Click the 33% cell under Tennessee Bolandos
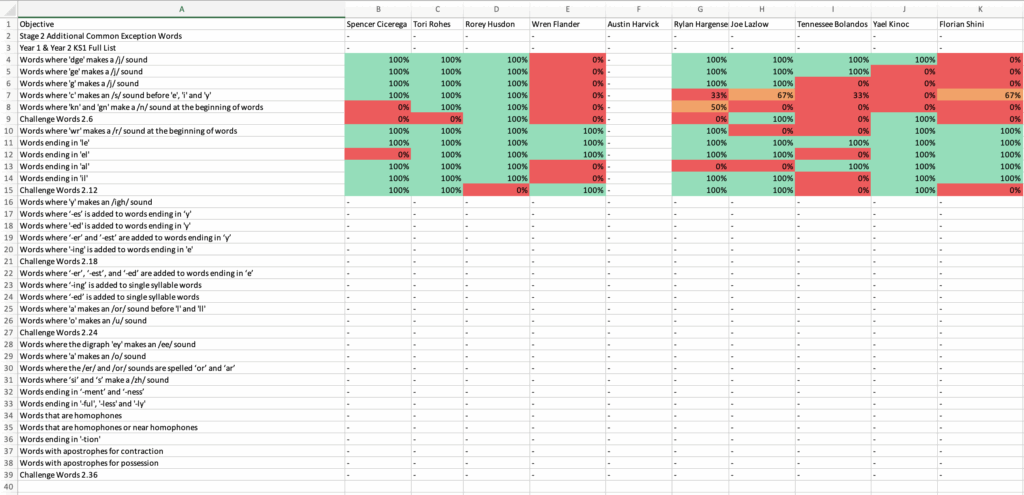 point(832,94)
